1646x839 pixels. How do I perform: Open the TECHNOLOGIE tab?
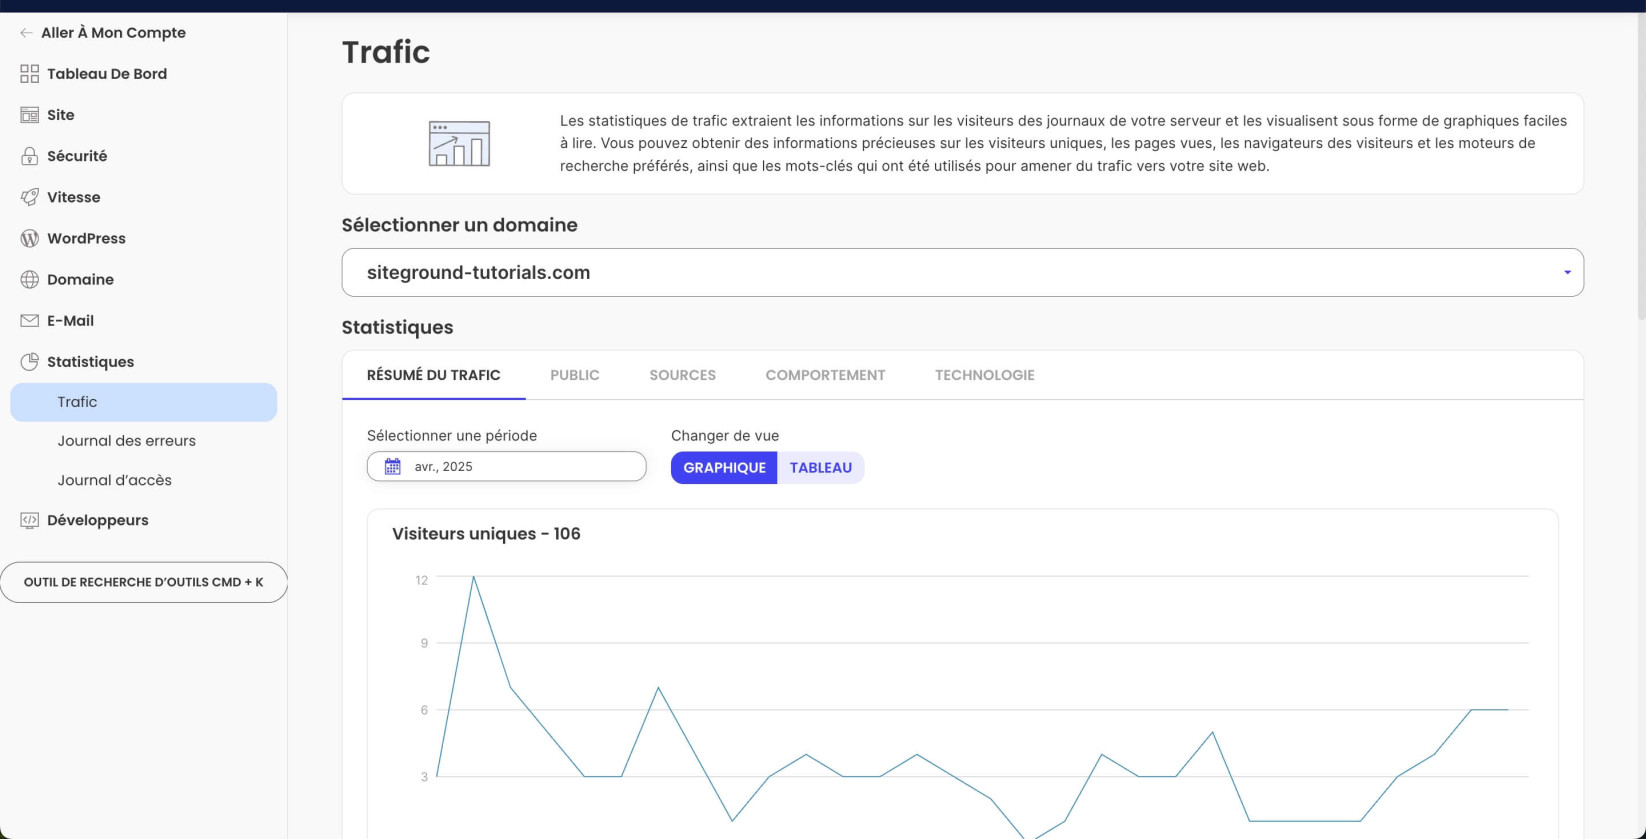984,375
